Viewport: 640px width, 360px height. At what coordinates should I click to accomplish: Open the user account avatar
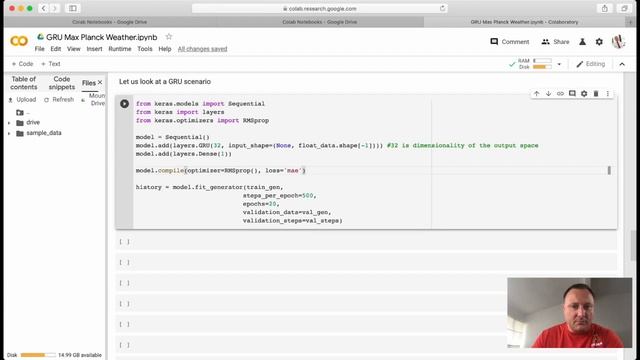pos(618,42)
